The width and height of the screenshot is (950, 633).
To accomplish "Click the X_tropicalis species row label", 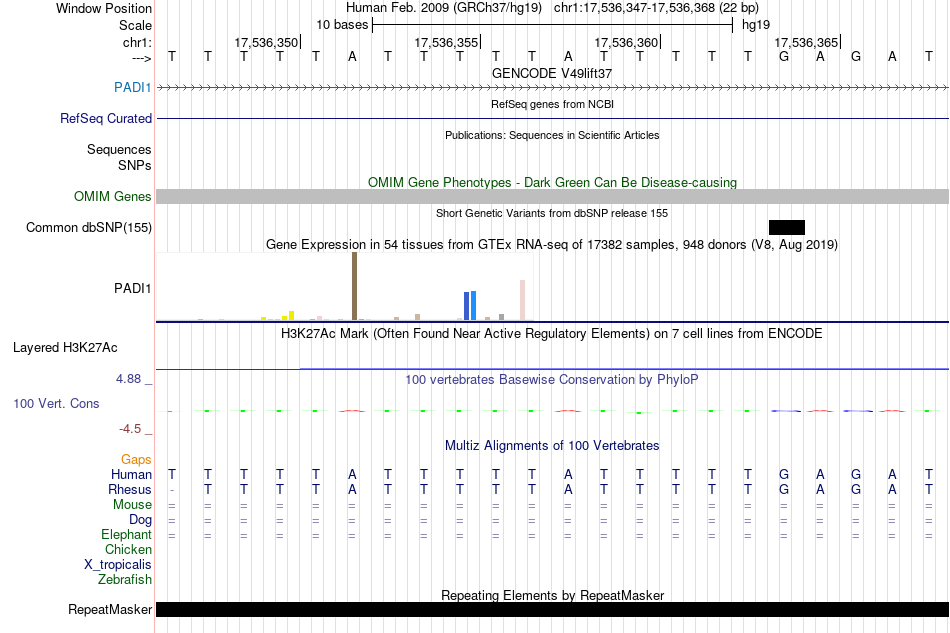I will (x=118, y=564).
